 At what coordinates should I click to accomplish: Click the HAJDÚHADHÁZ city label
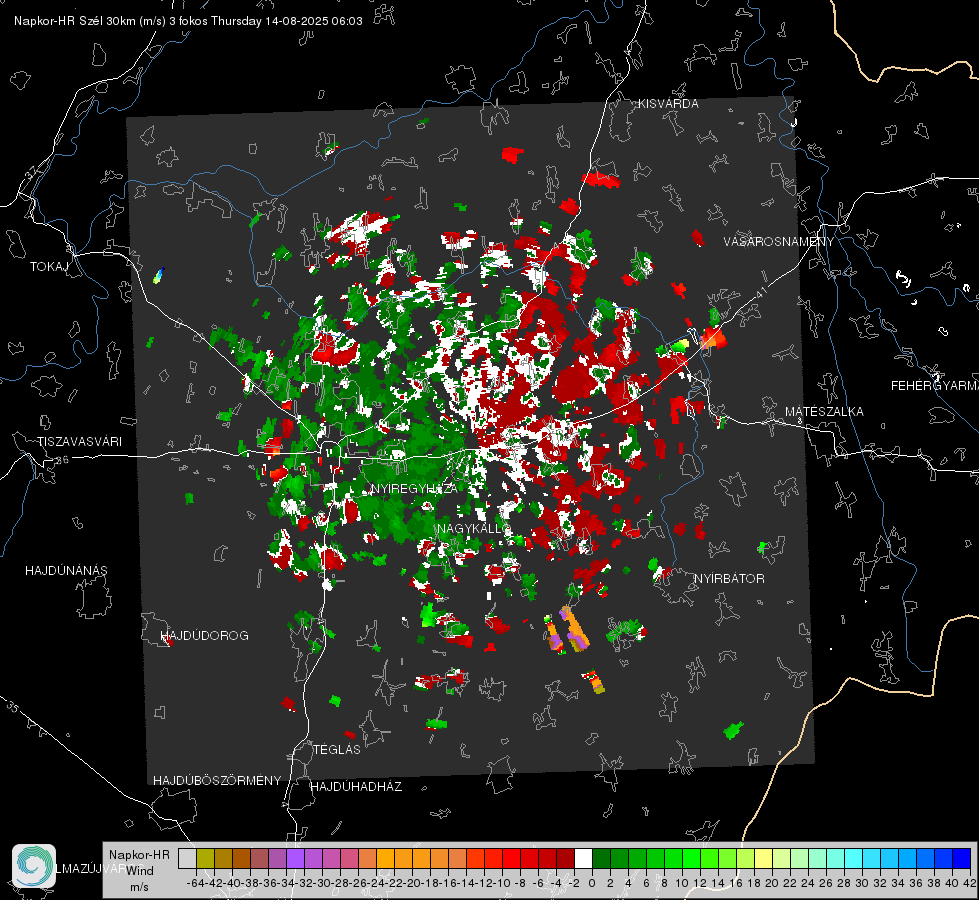coord(356,787)
